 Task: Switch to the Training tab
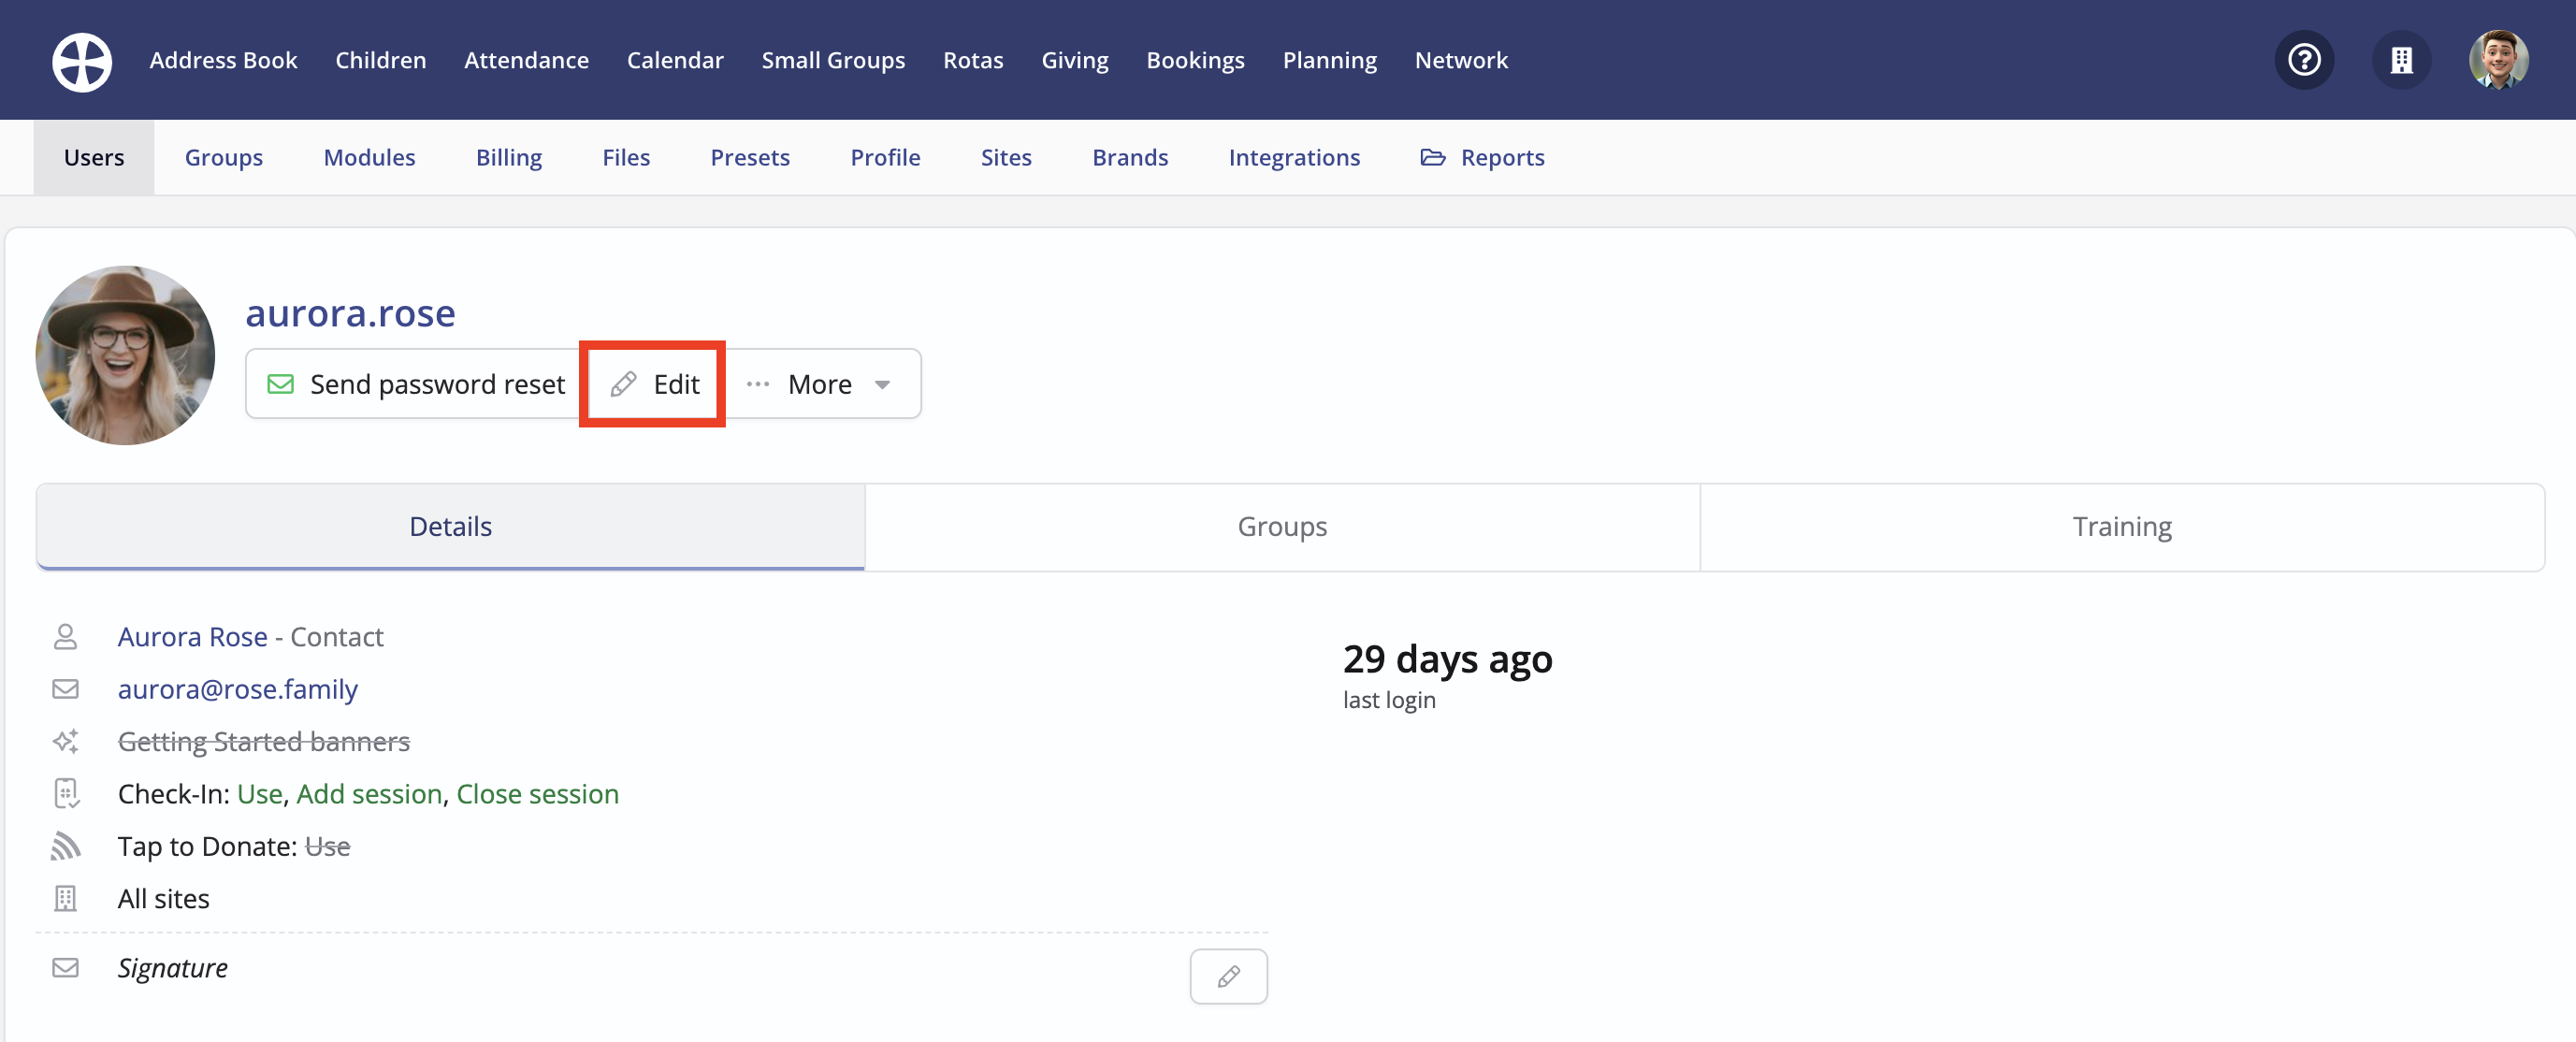(x=2122, y=527)
